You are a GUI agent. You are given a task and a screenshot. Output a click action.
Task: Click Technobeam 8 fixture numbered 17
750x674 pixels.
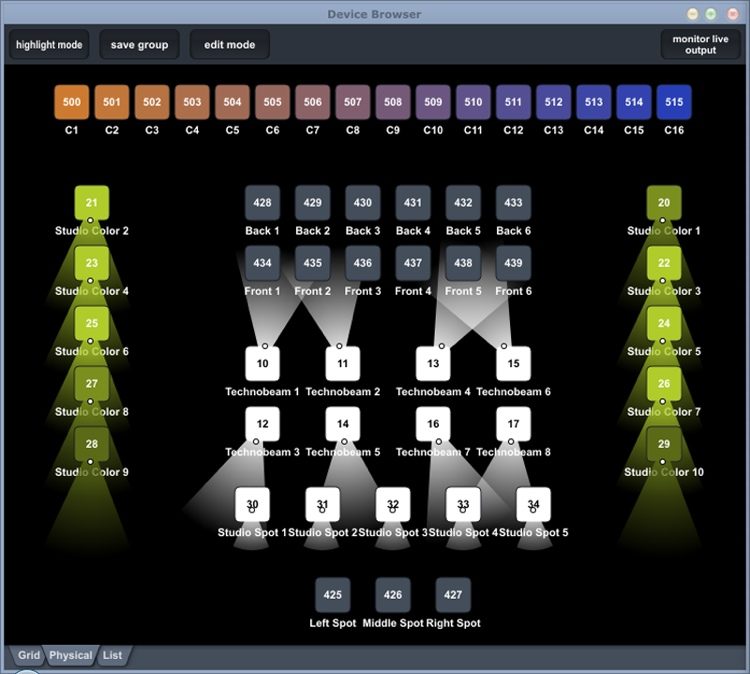coord(513,424)
